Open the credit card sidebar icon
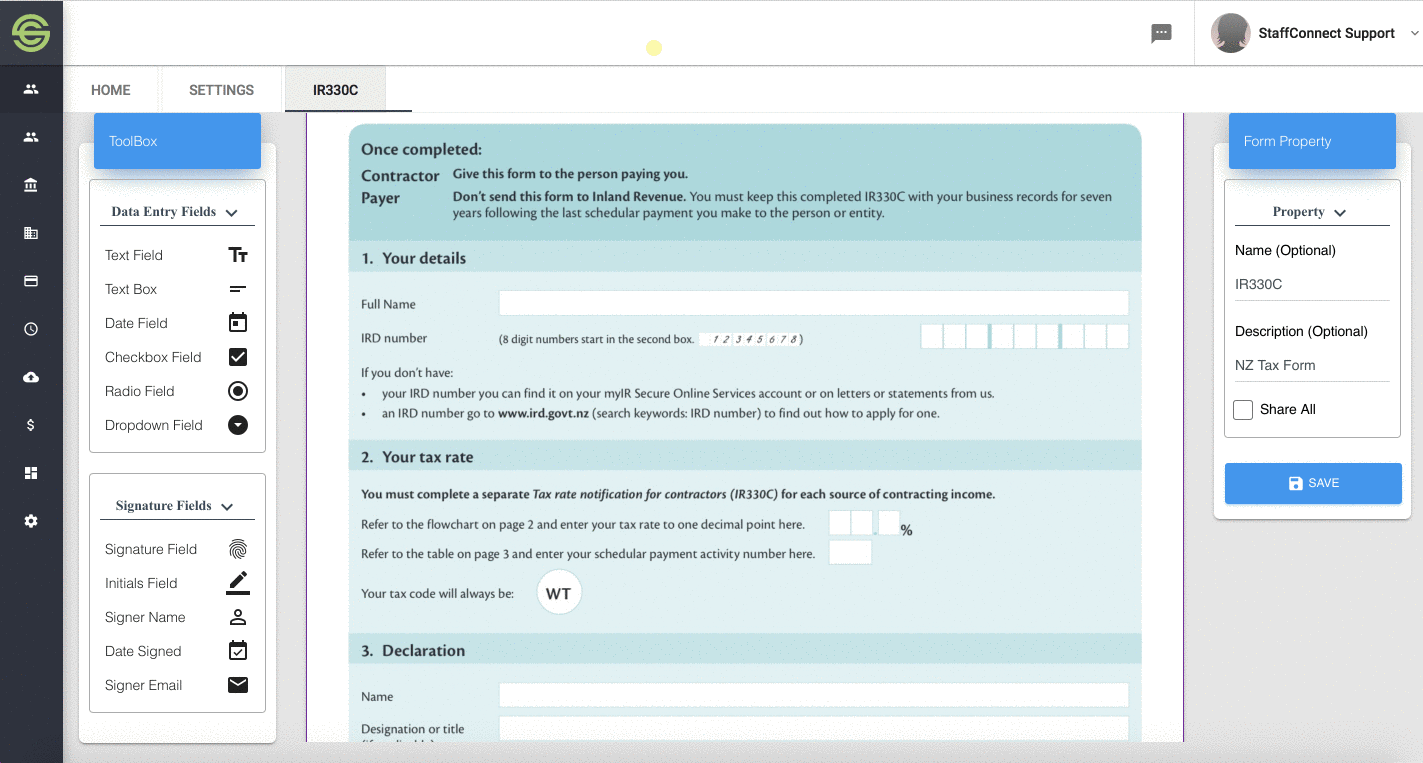This screenshot has width=1423, height=763. click(31, 281)
